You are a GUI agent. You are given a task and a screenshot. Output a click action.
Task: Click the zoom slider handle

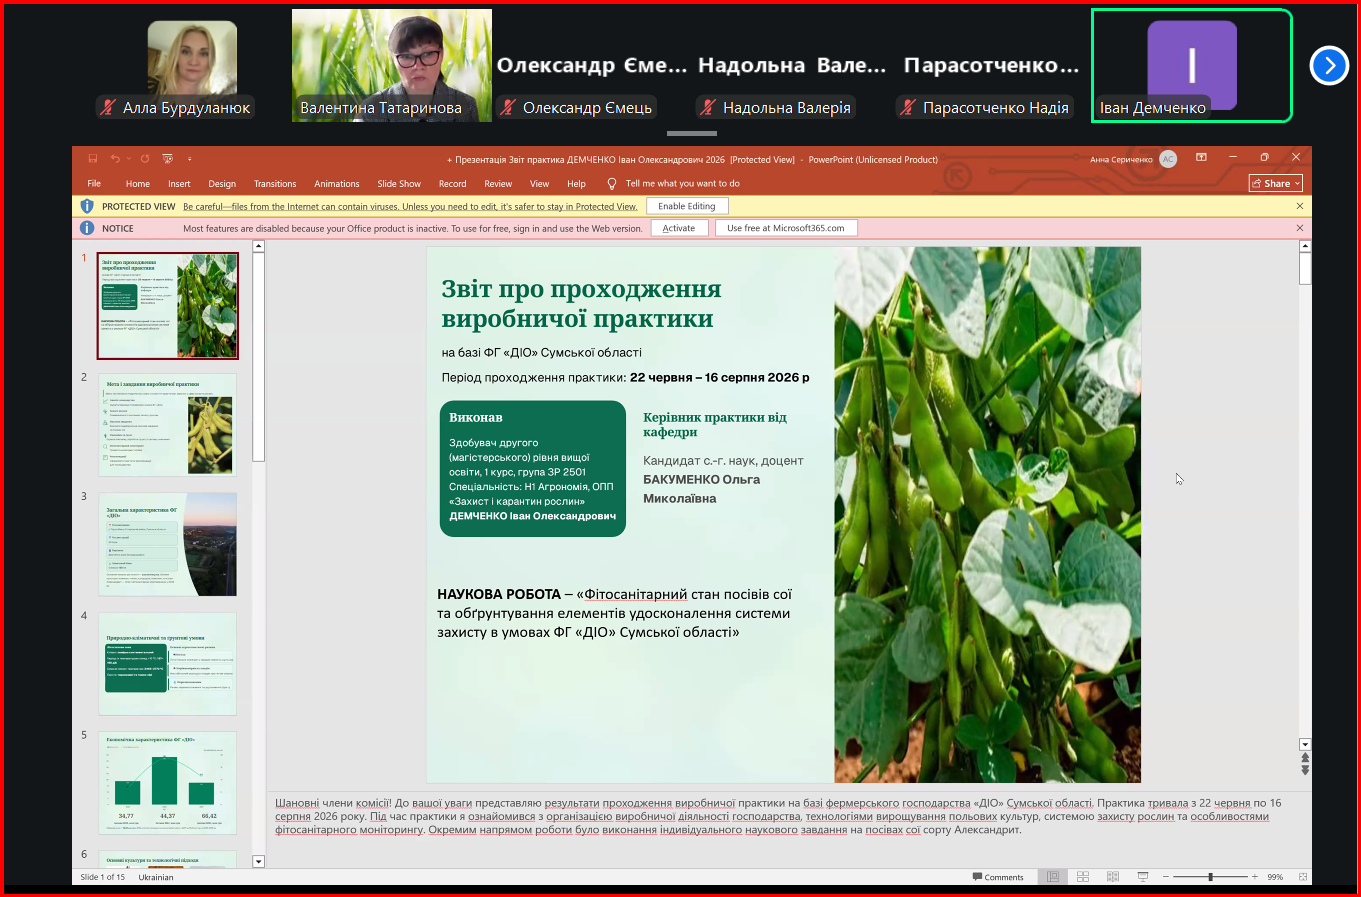1210,877
